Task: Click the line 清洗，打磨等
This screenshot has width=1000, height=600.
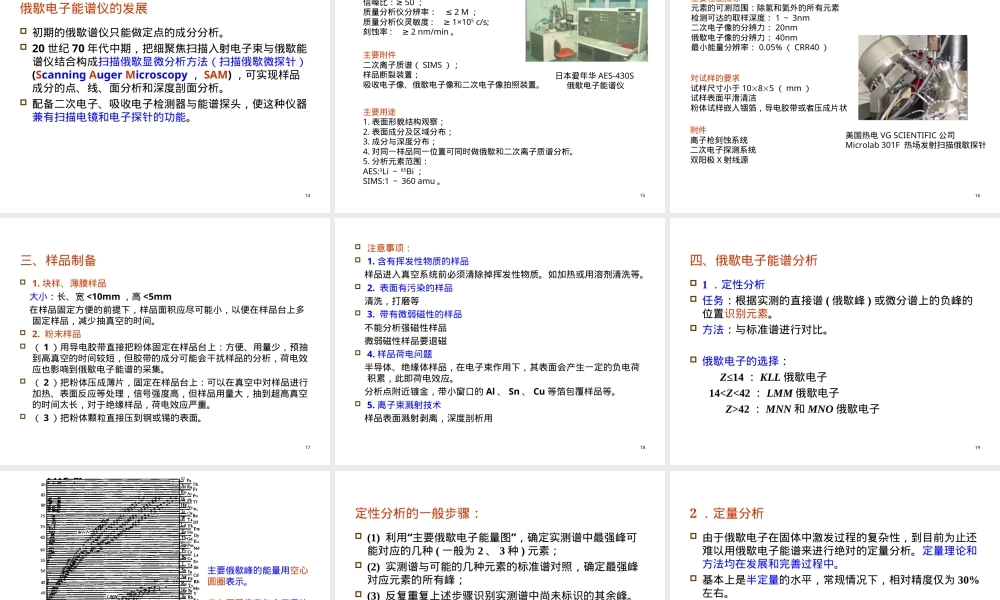Action: click(392, 301)
